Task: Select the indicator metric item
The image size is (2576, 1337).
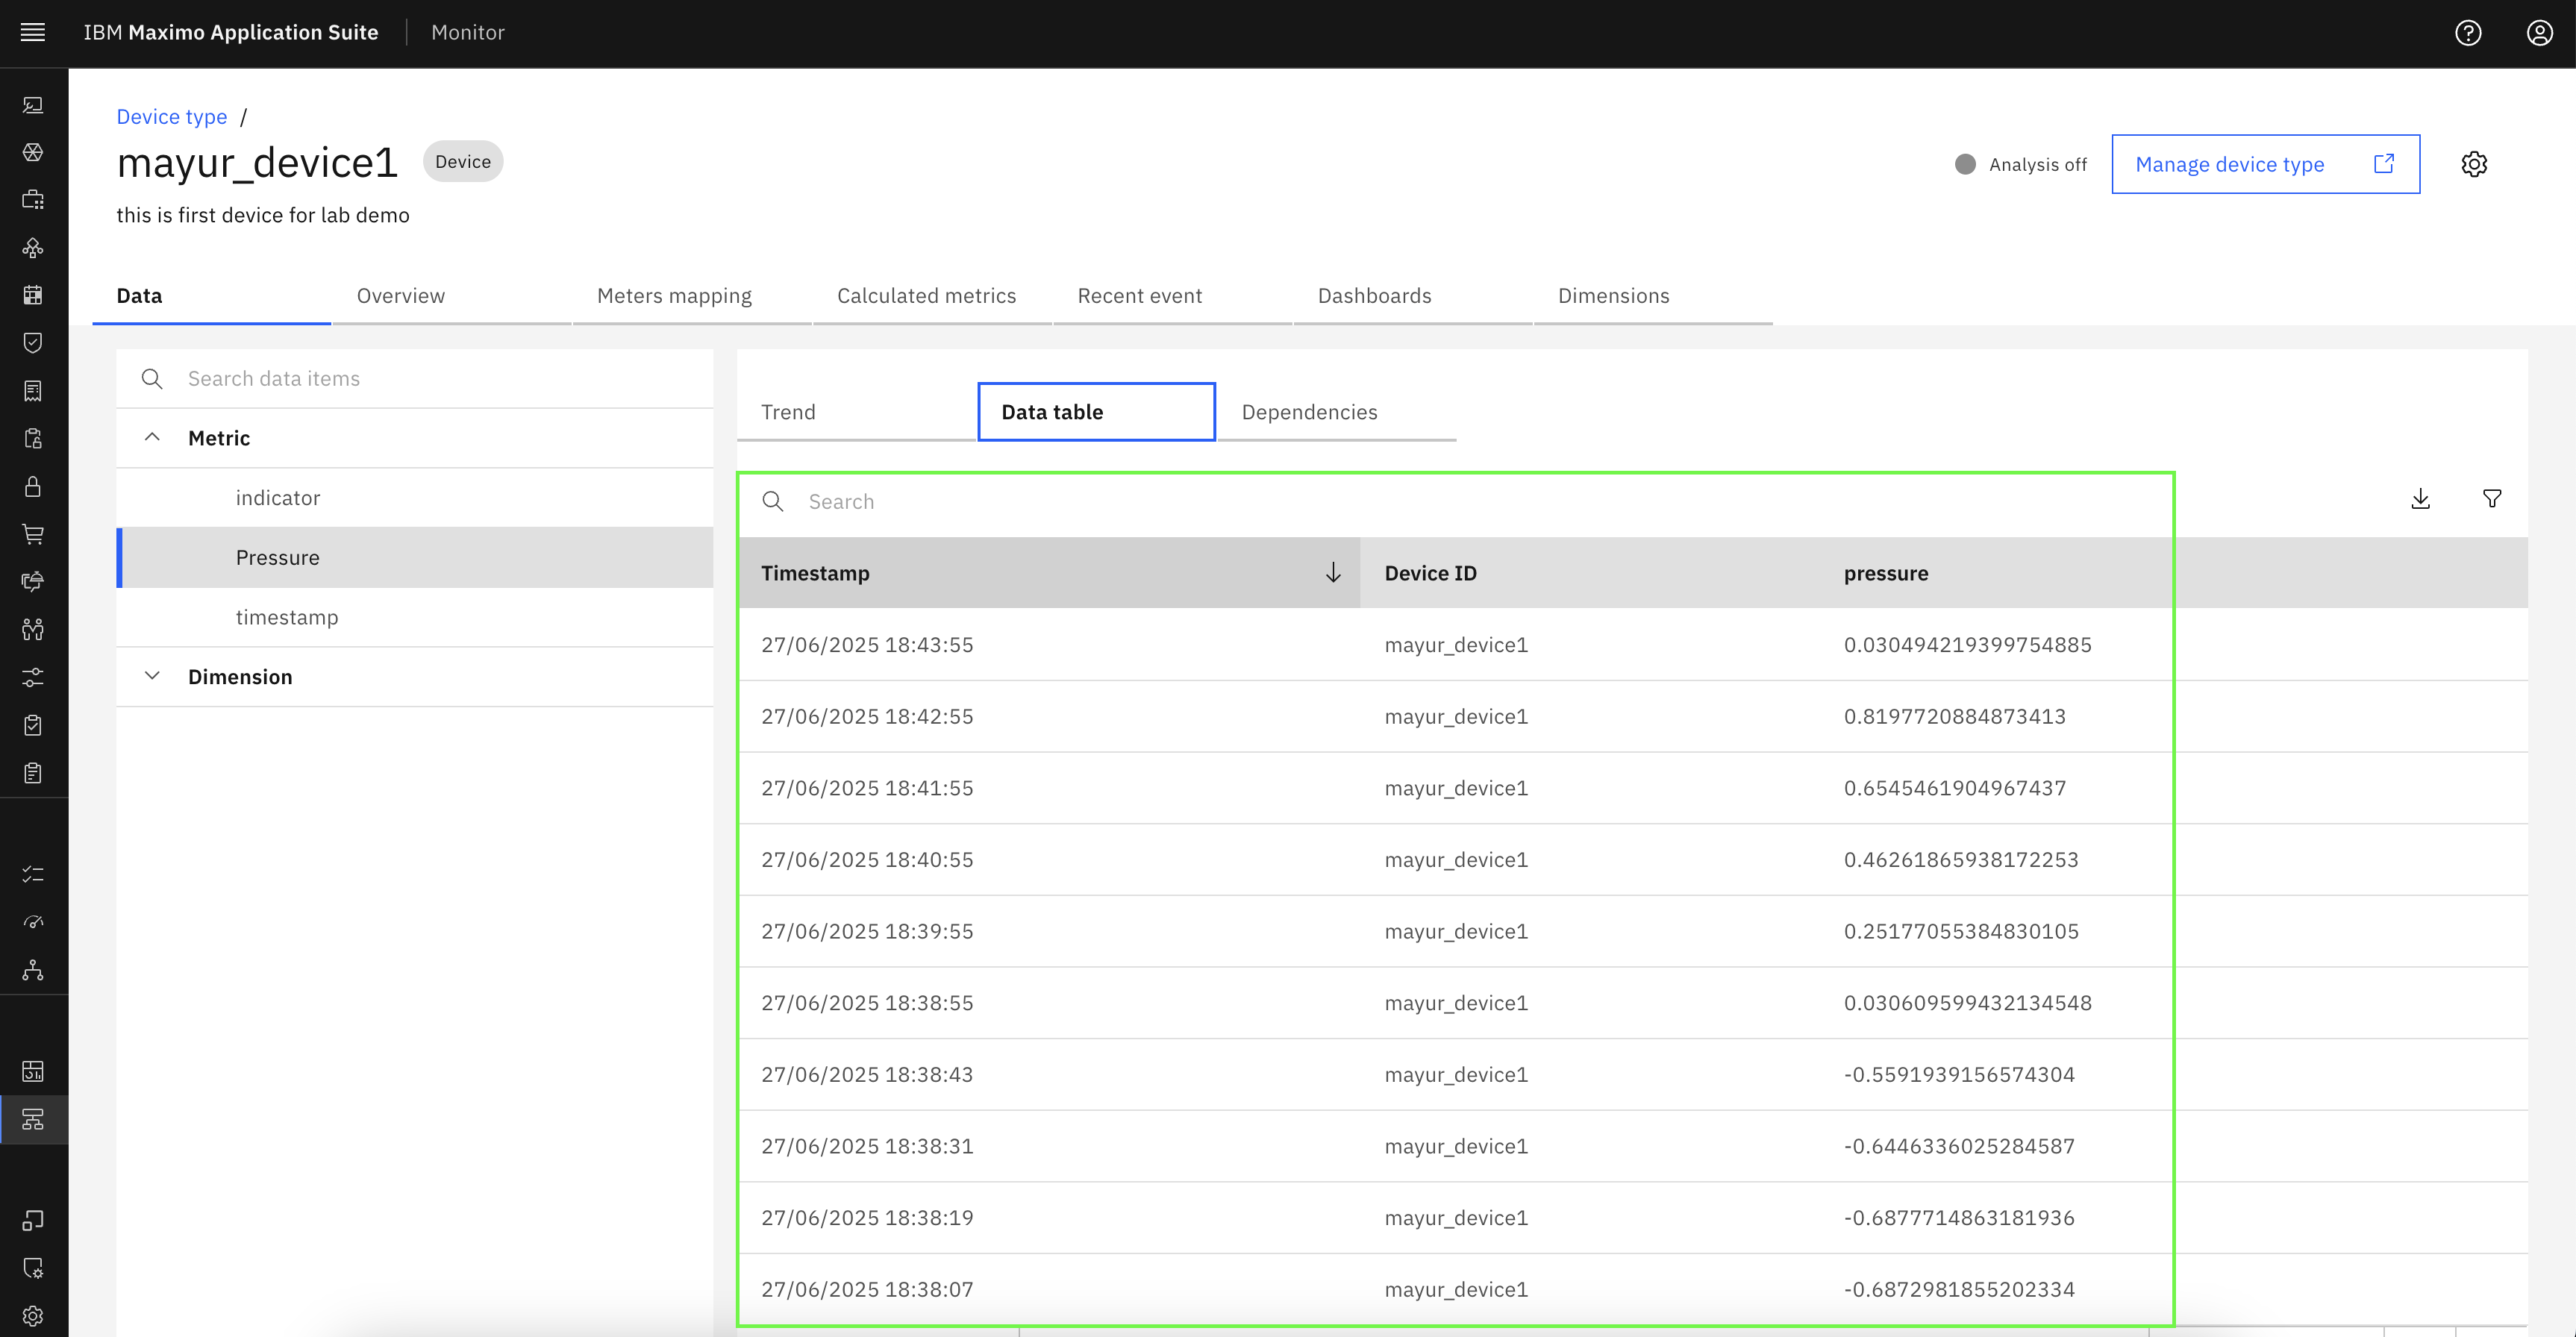Action: 415,498
